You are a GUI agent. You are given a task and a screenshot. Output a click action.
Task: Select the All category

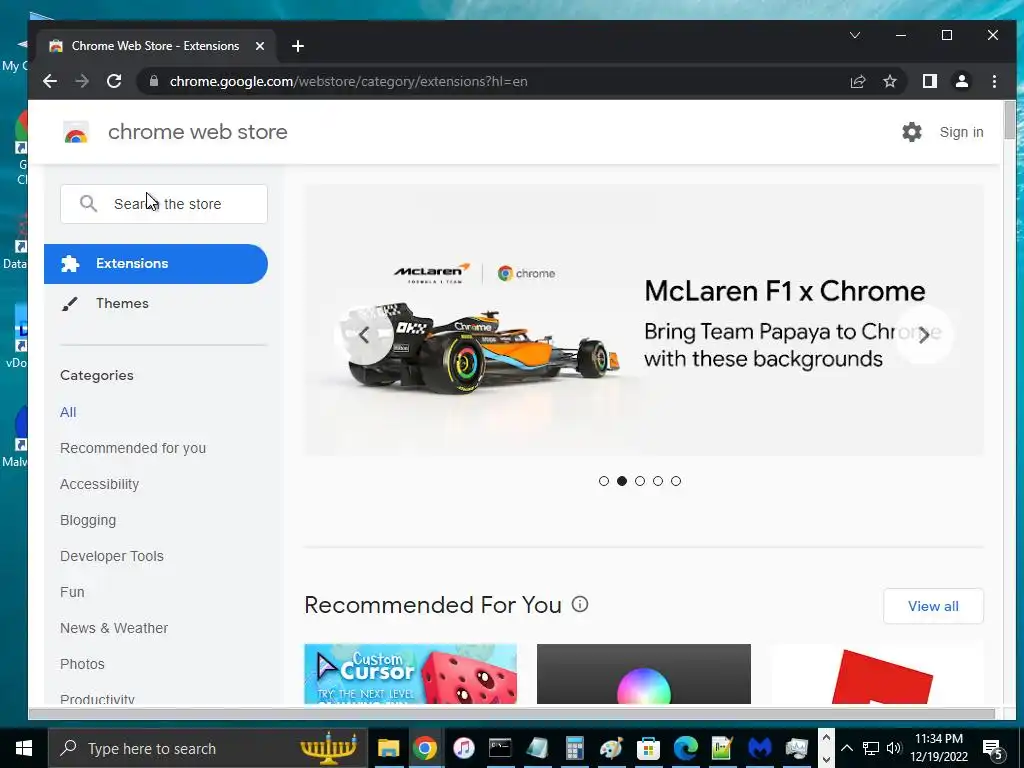click(x=68, y=412)
